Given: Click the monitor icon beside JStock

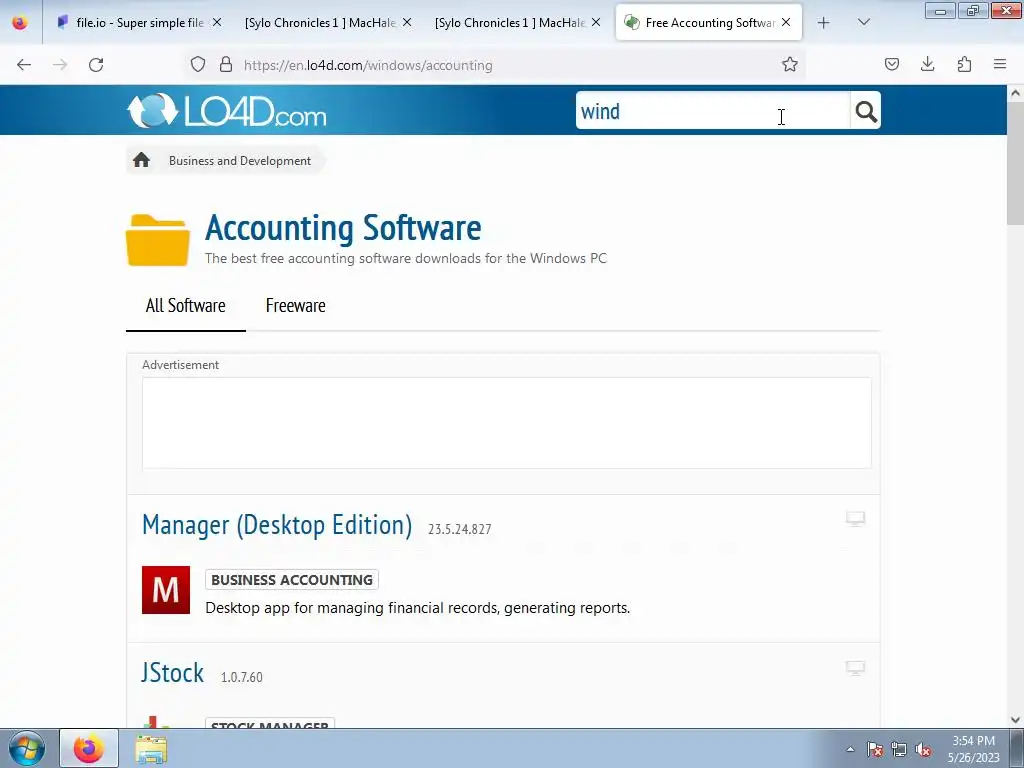Looking at the screenshot, I should click(855, 667).
